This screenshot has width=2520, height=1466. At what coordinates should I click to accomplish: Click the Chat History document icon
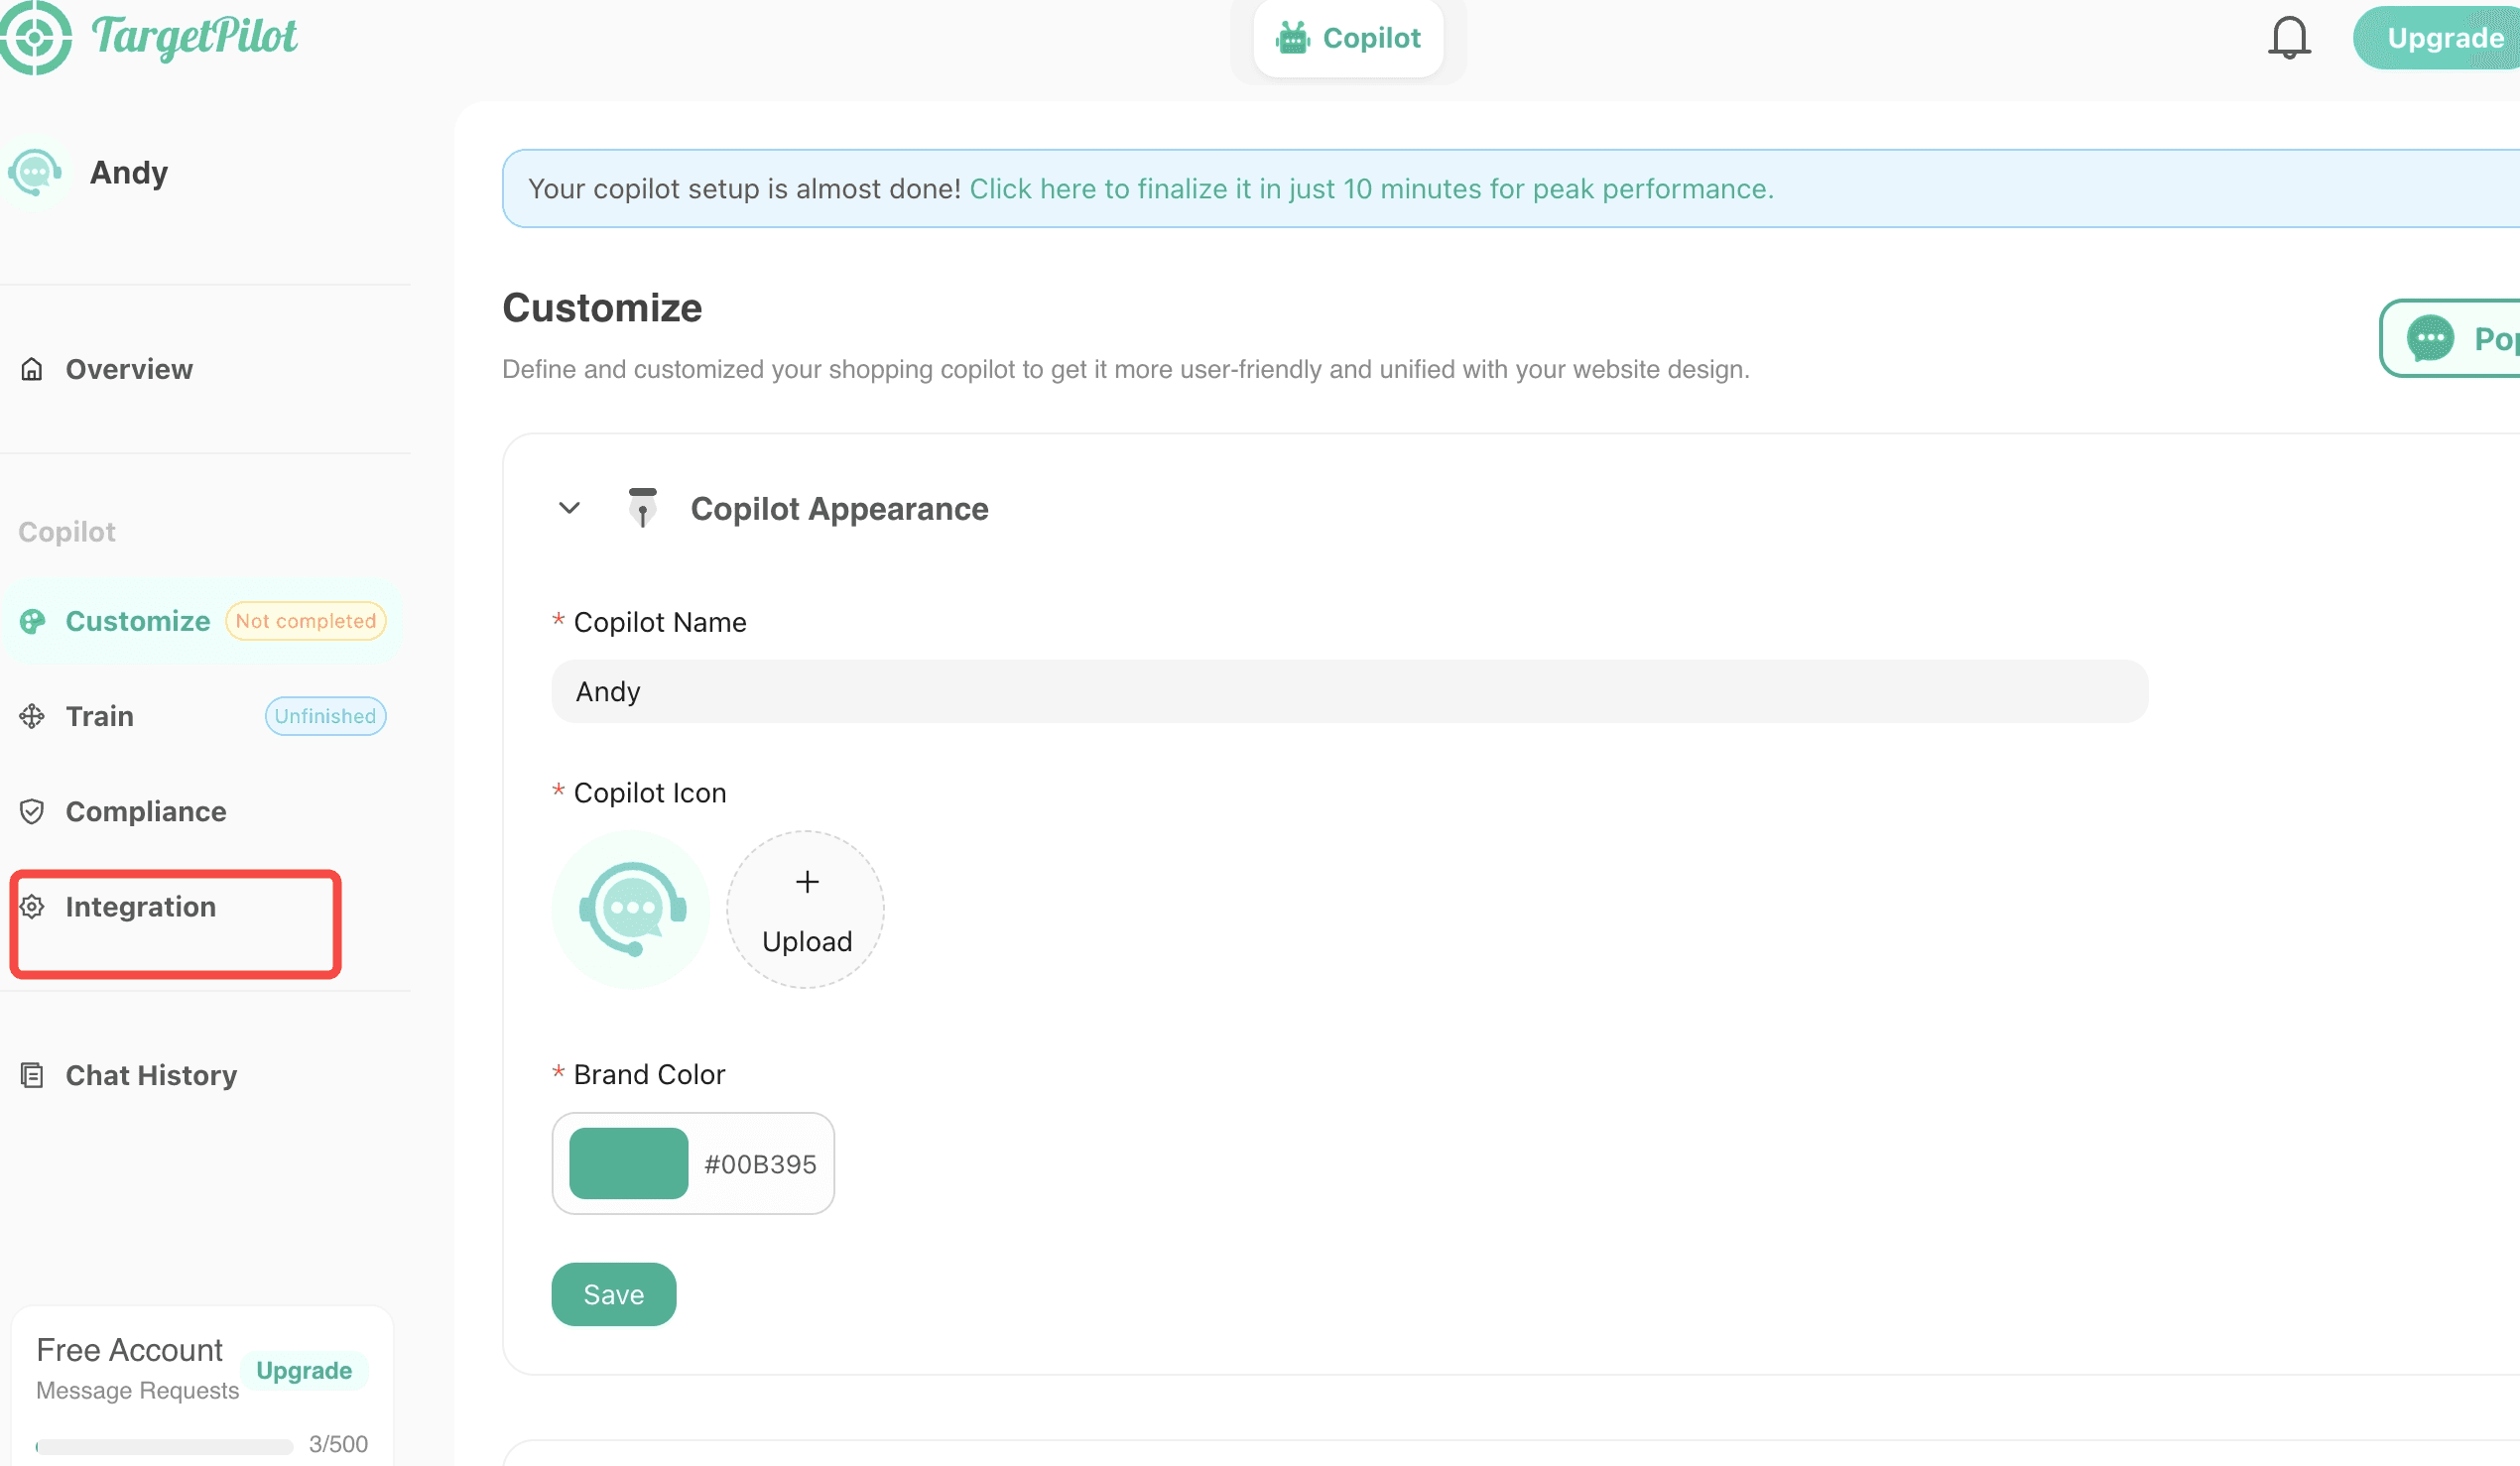tap(32, 1075)
